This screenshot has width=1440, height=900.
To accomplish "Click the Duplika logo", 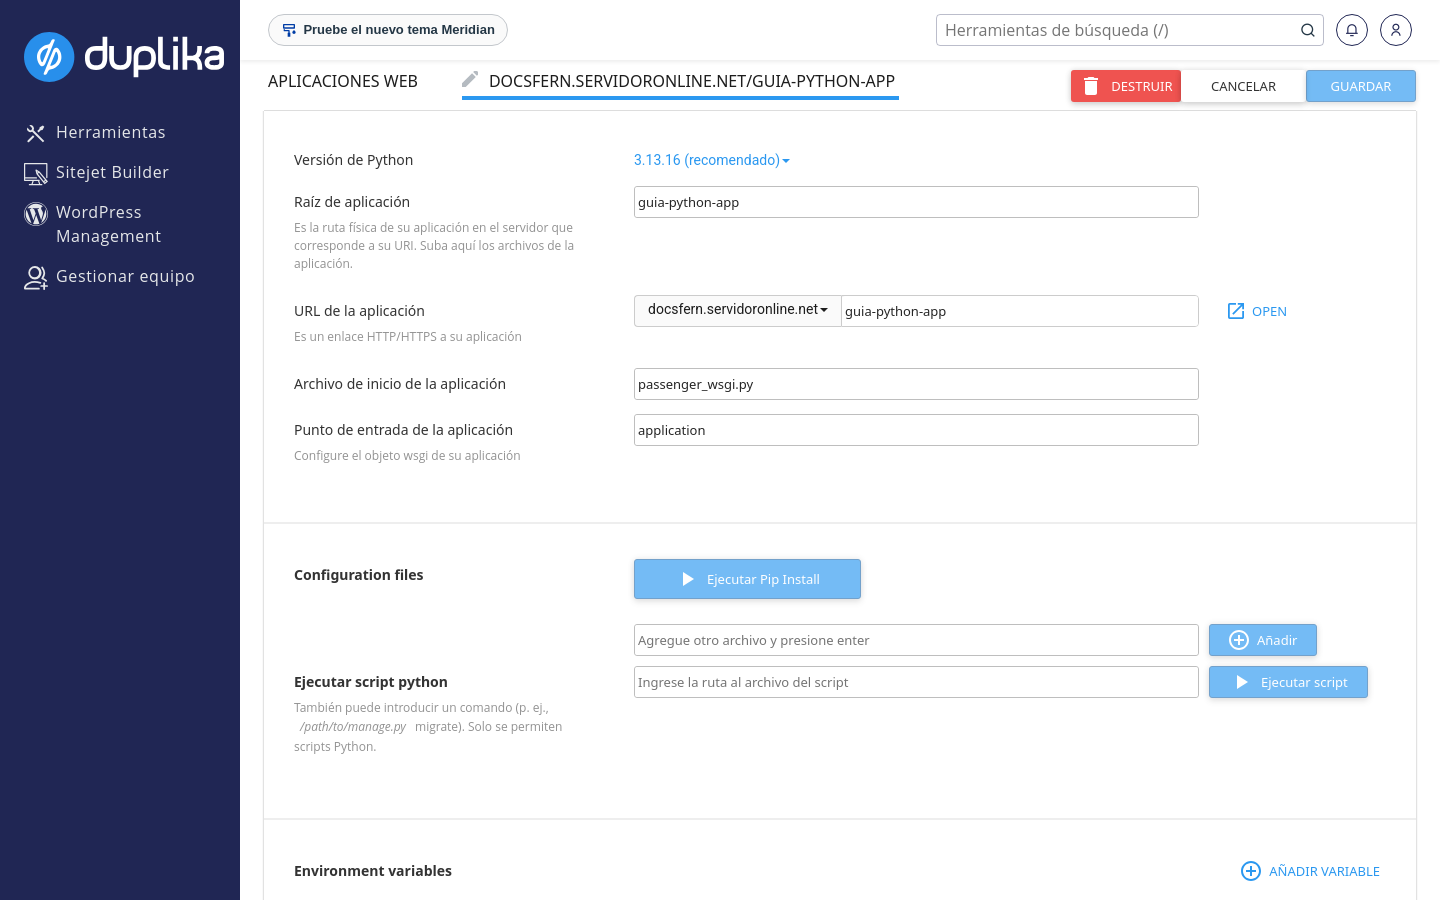I will 124,56.
